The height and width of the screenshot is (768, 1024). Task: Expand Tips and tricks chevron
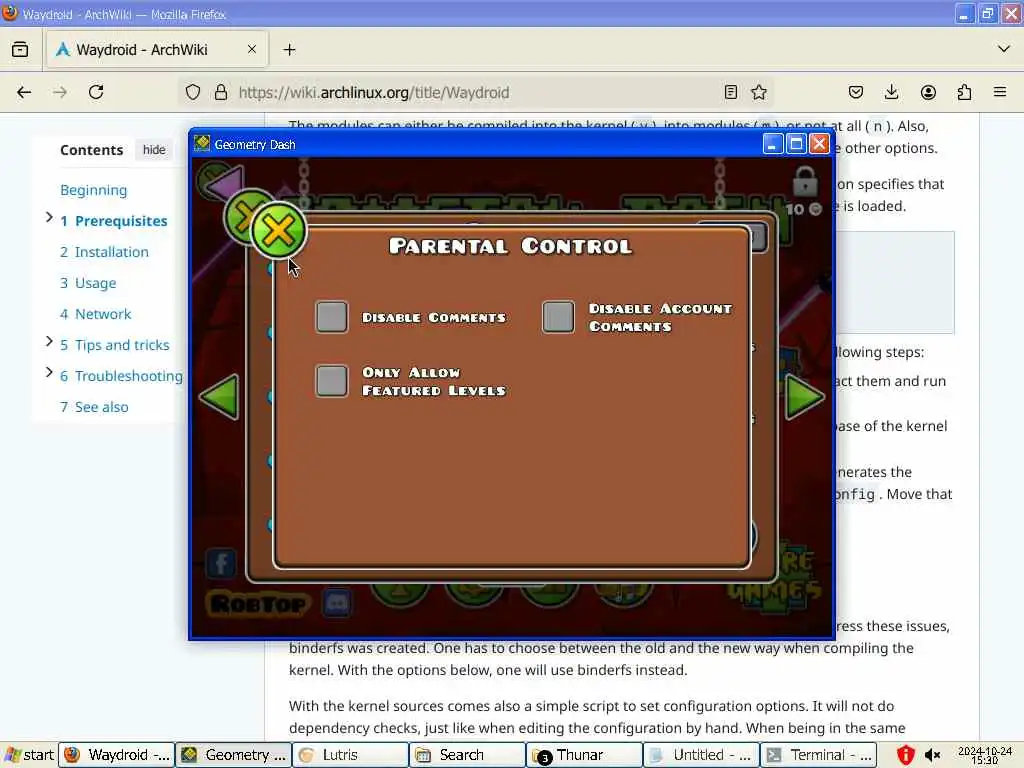click(49, 342)
